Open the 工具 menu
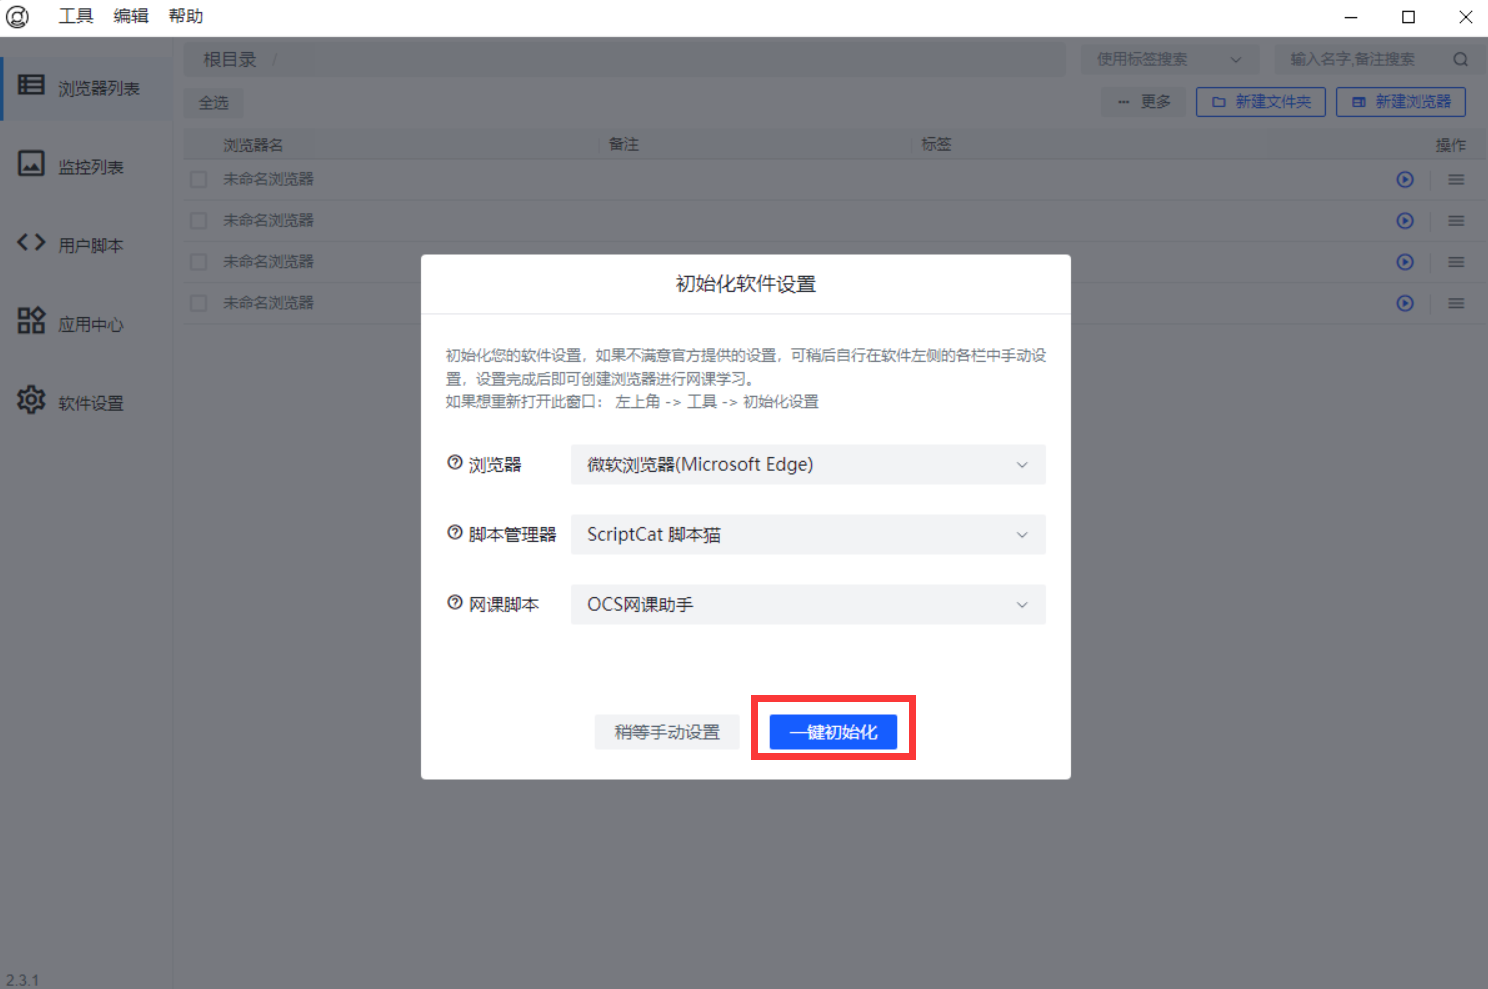Viewport: 1488px width, 989px height. tap(76, 16)
